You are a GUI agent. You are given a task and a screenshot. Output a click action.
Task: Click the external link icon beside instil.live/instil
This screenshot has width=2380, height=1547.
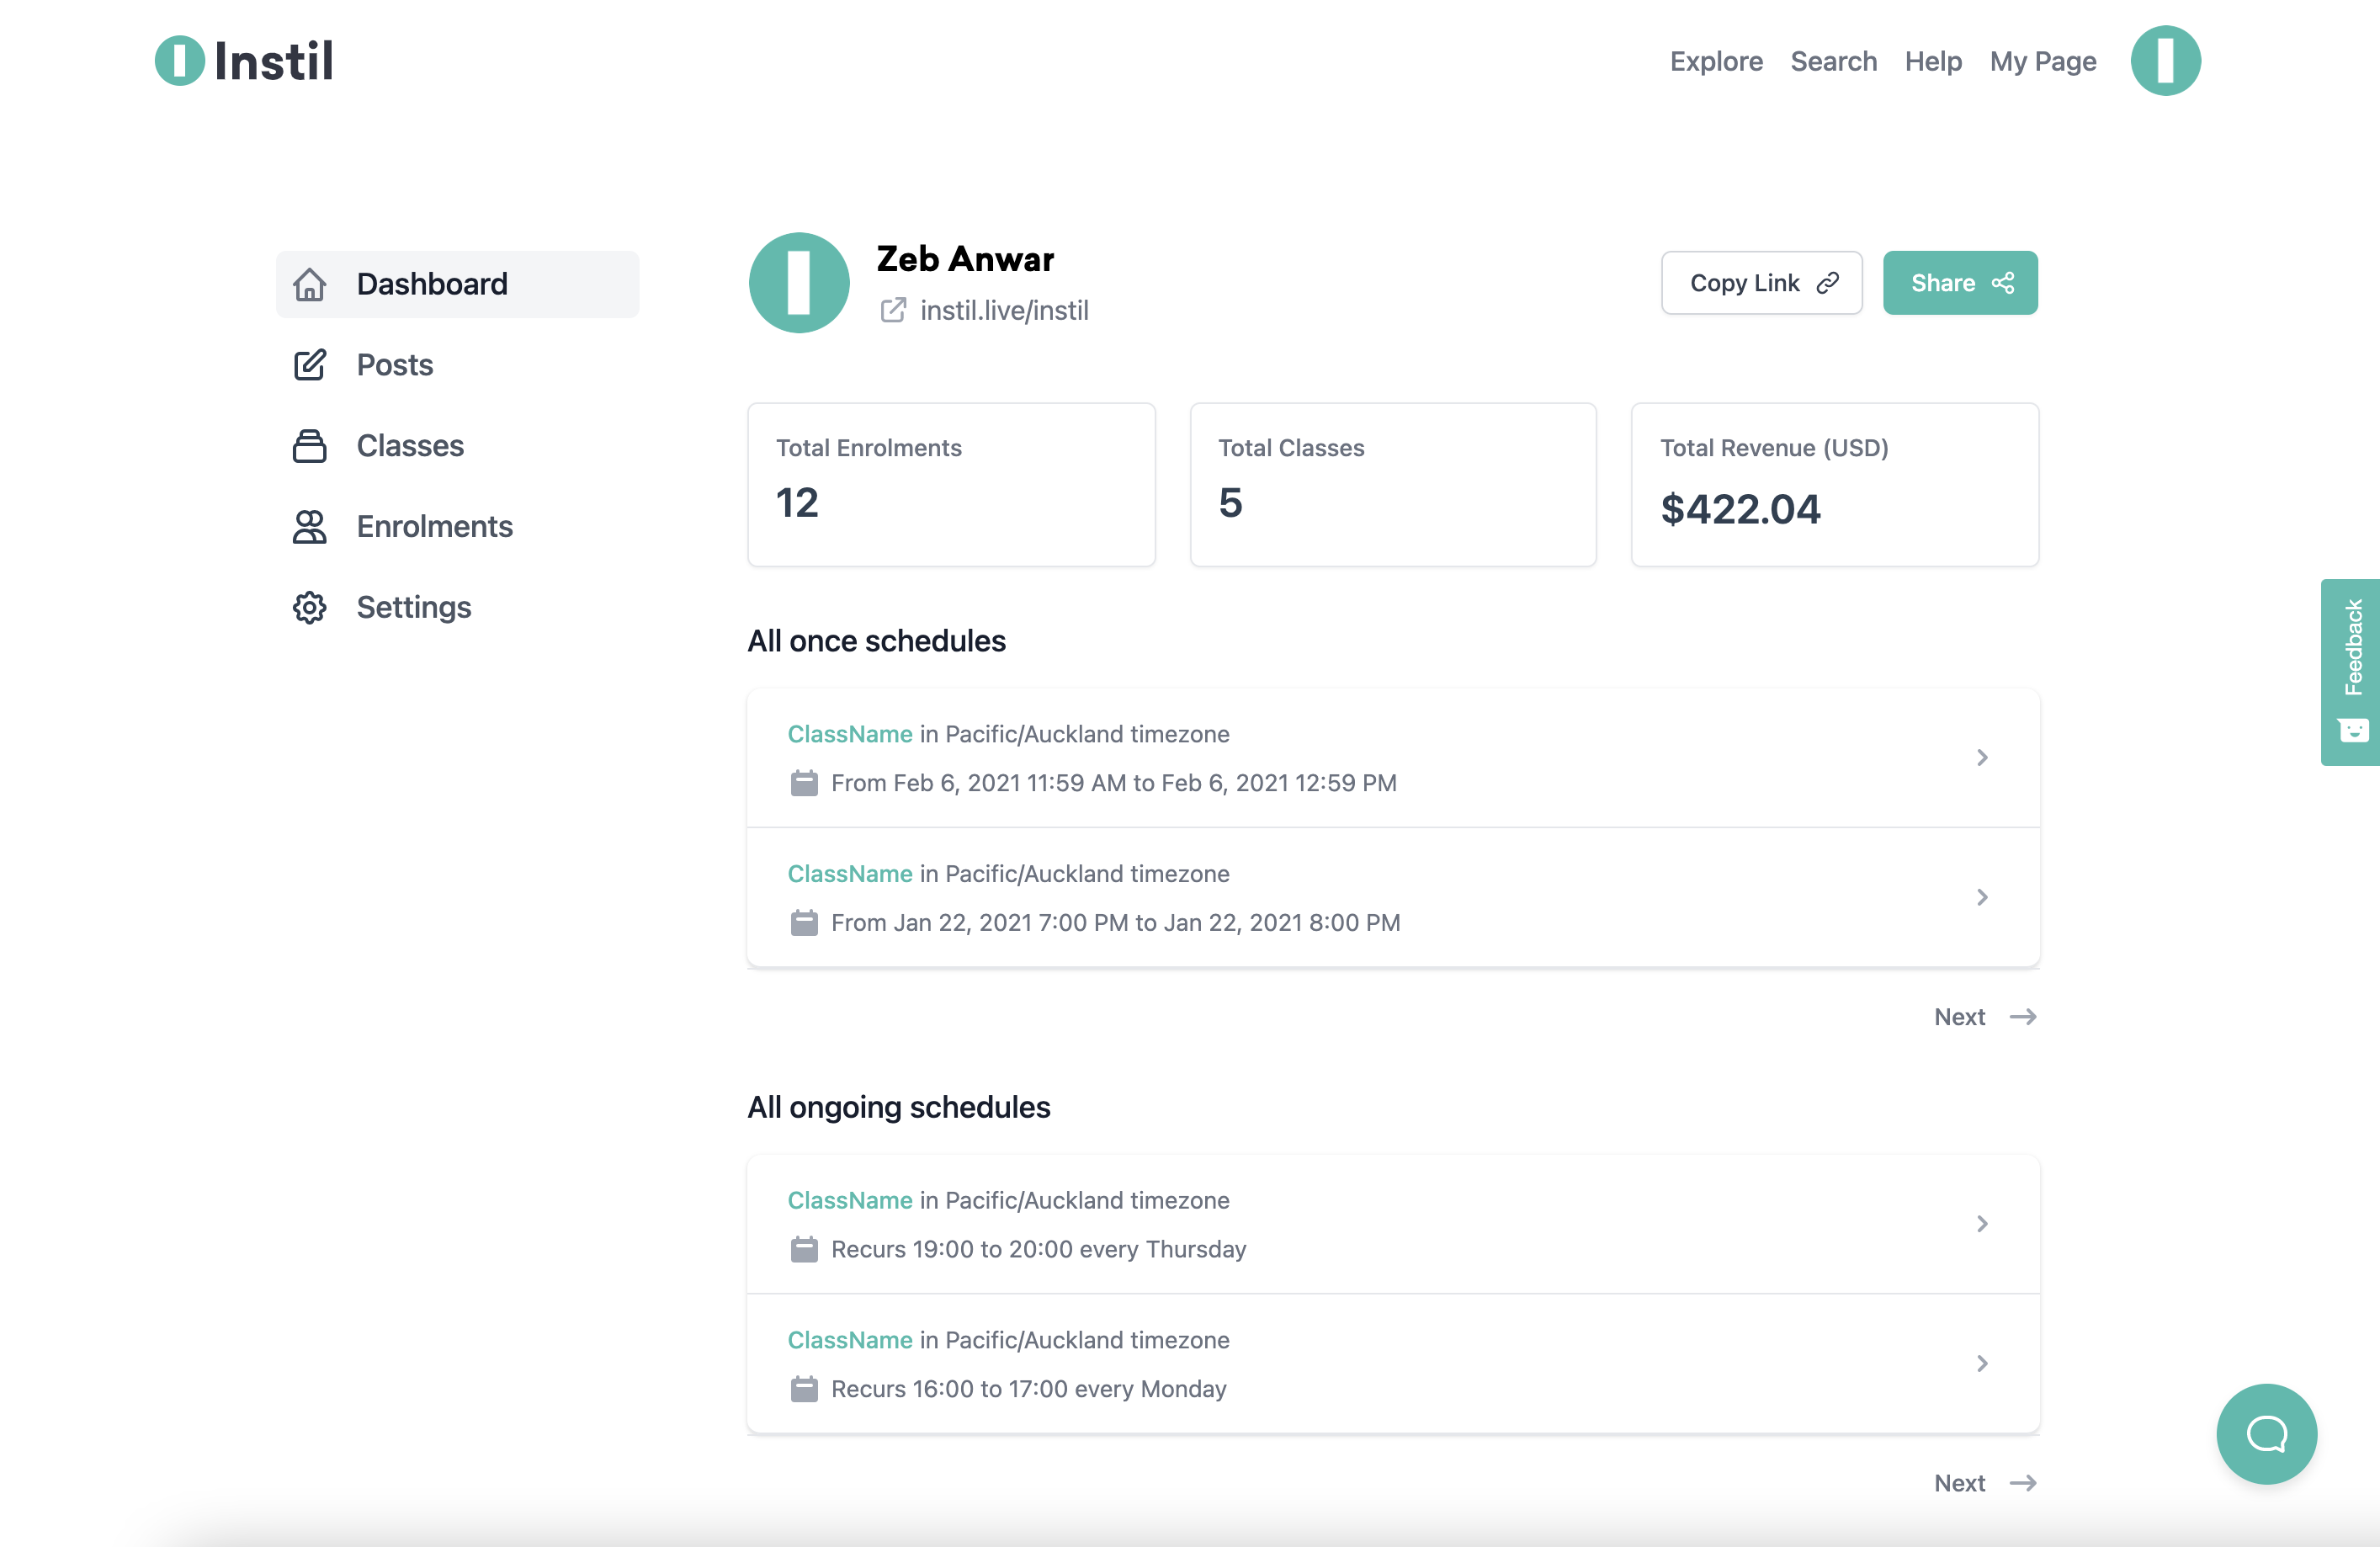[x=893, y=310]
